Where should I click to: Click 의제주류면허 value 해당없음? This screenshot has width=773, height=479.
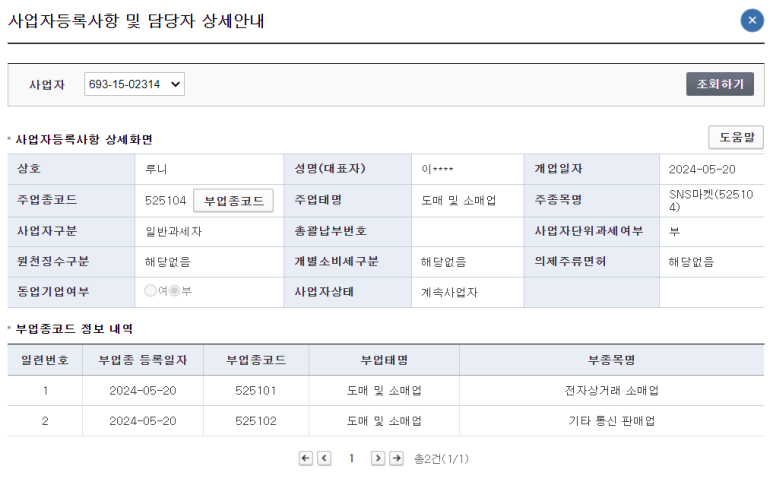pyautogui.click(x=691, y=262)
